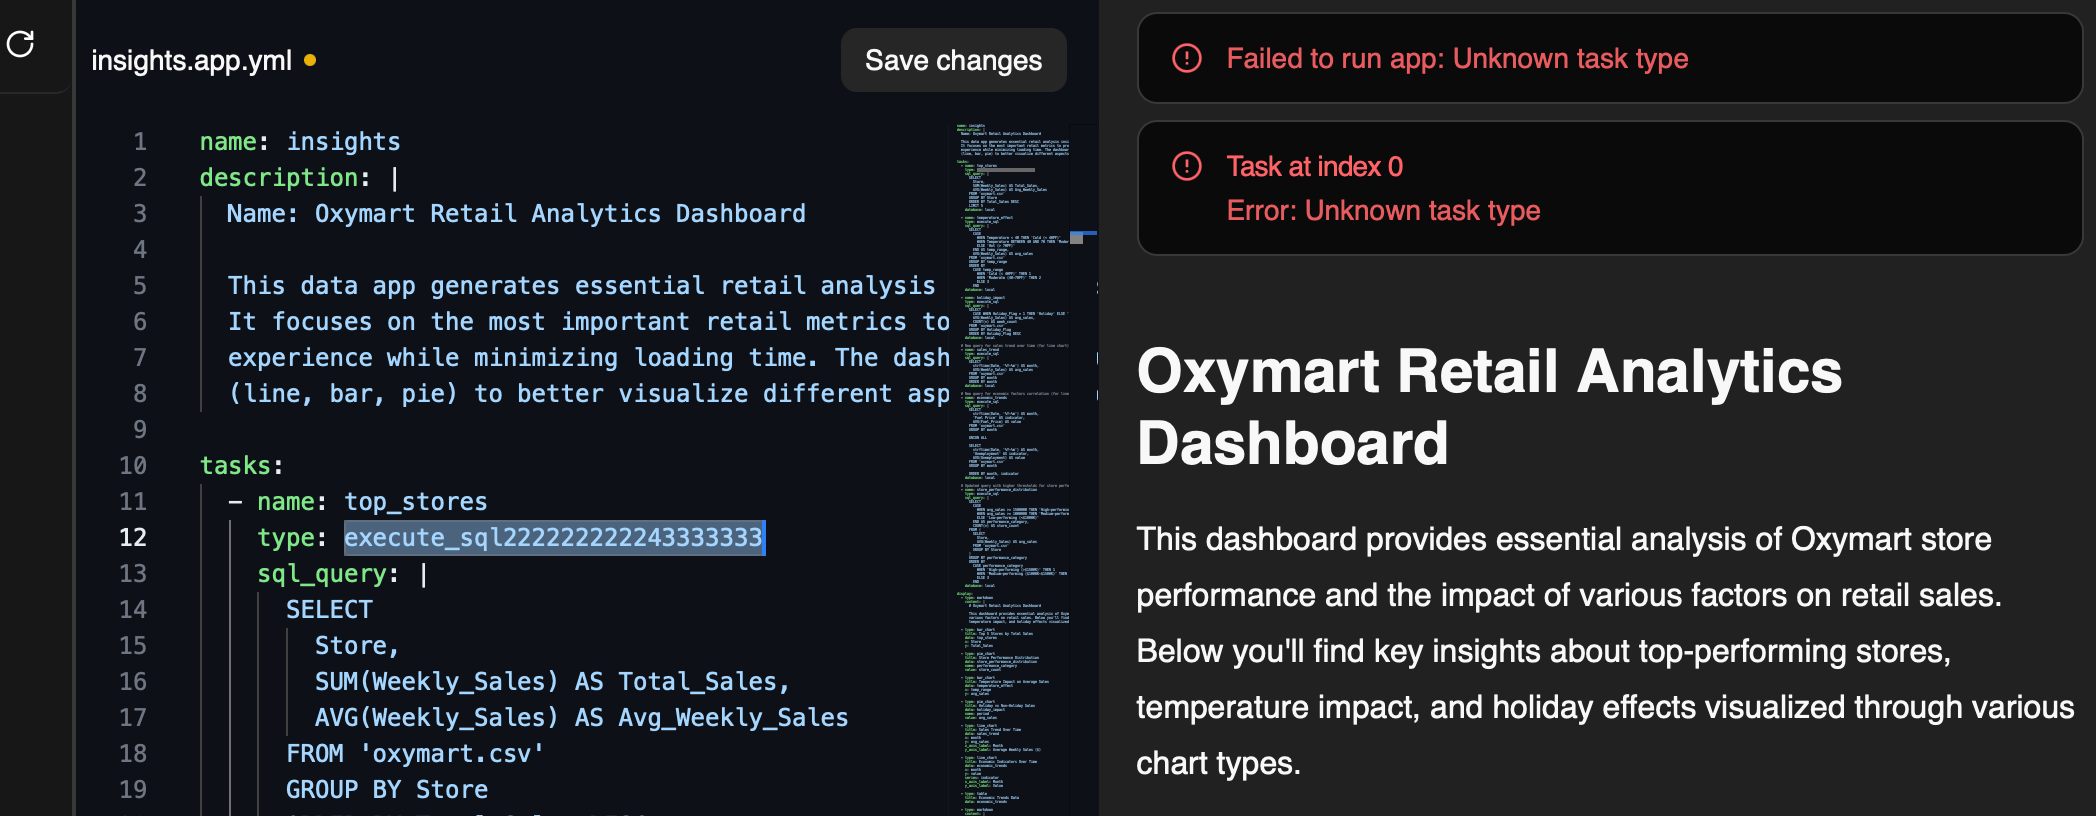Click 'top_stores' task name on line 11

tap(416, 502)
